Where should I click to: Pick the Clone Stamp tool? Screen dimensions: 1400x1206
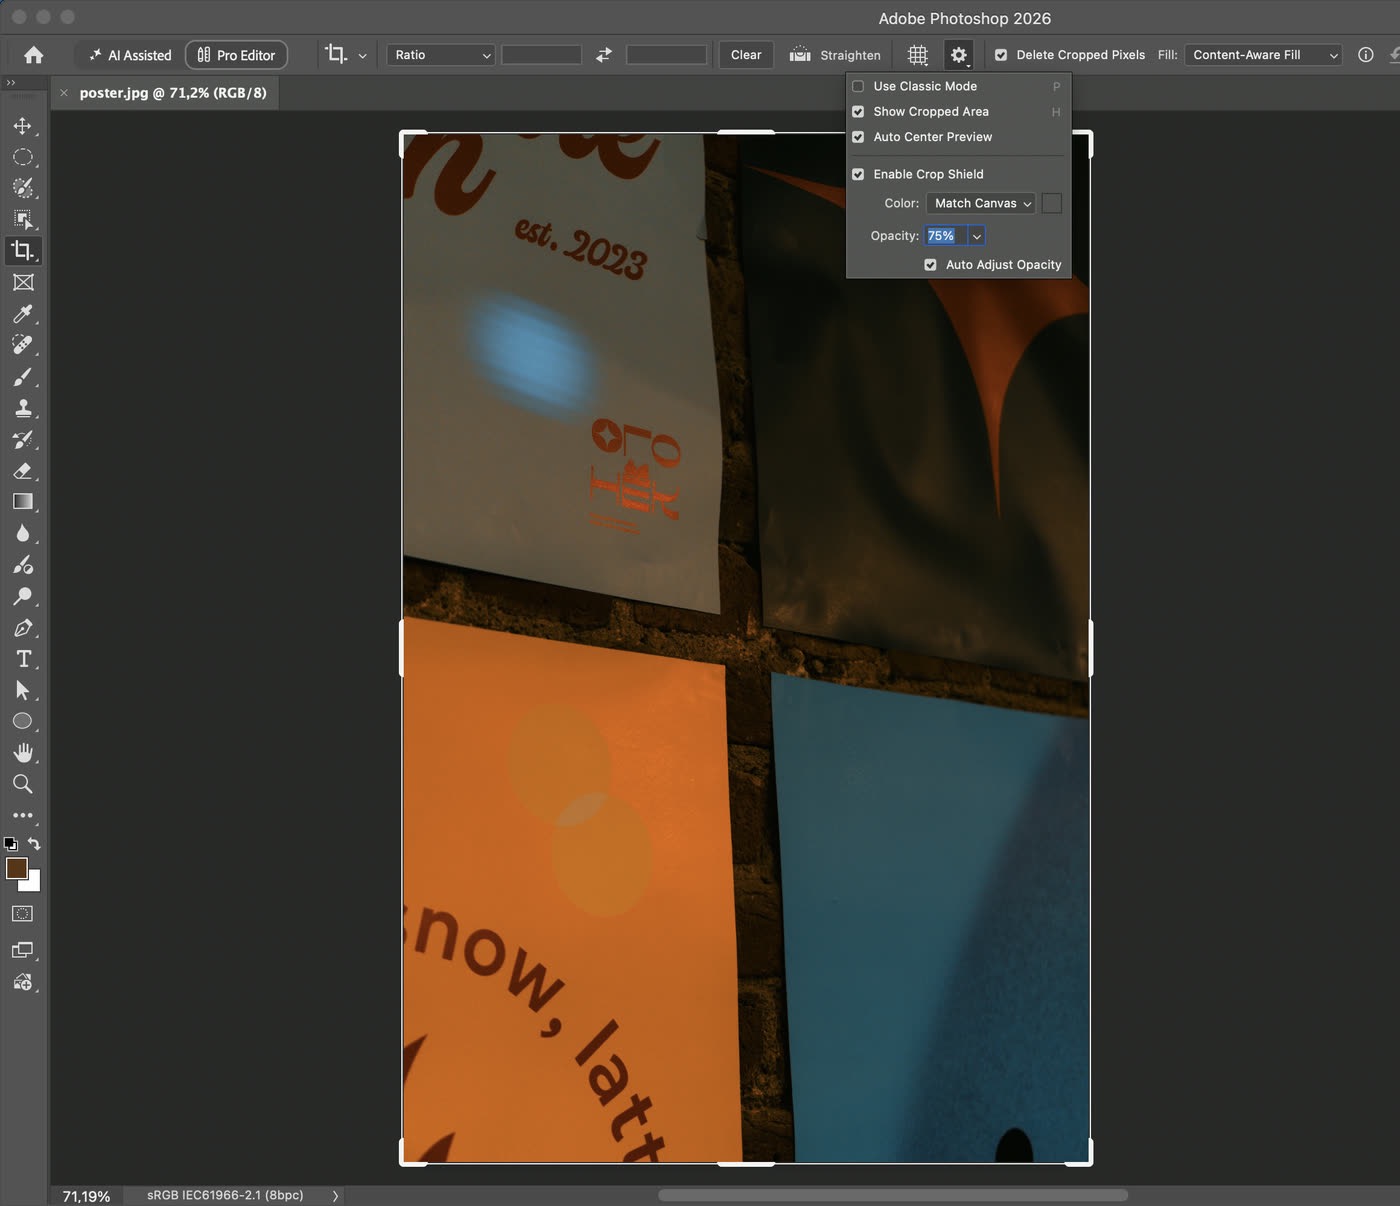point(23,408)
